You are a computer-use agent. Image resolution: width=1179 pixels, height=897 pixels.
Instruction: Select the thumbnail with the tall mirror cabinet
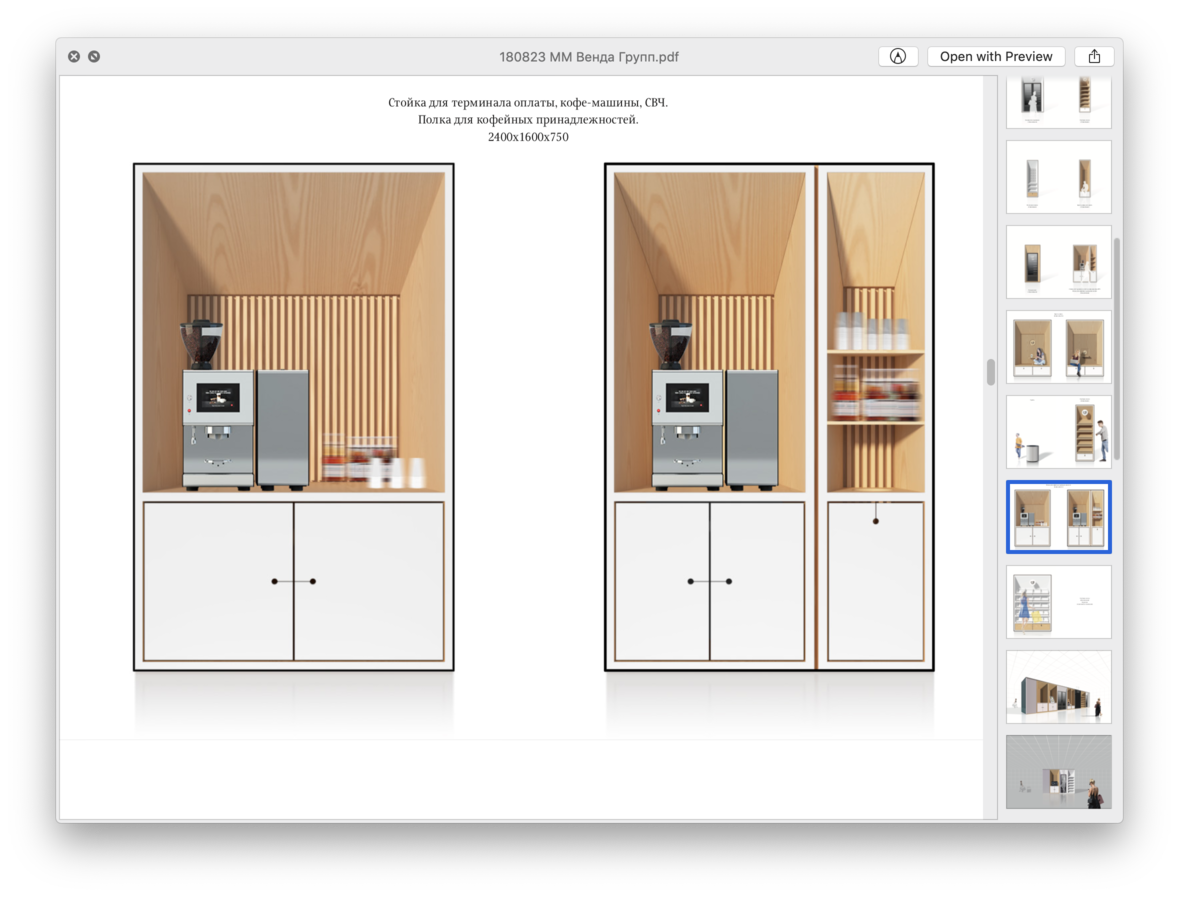click(x=1058, y=262)
